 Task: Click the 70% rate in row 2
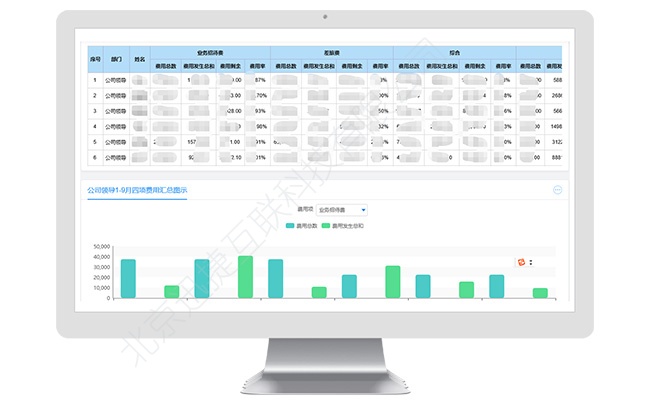261,95
